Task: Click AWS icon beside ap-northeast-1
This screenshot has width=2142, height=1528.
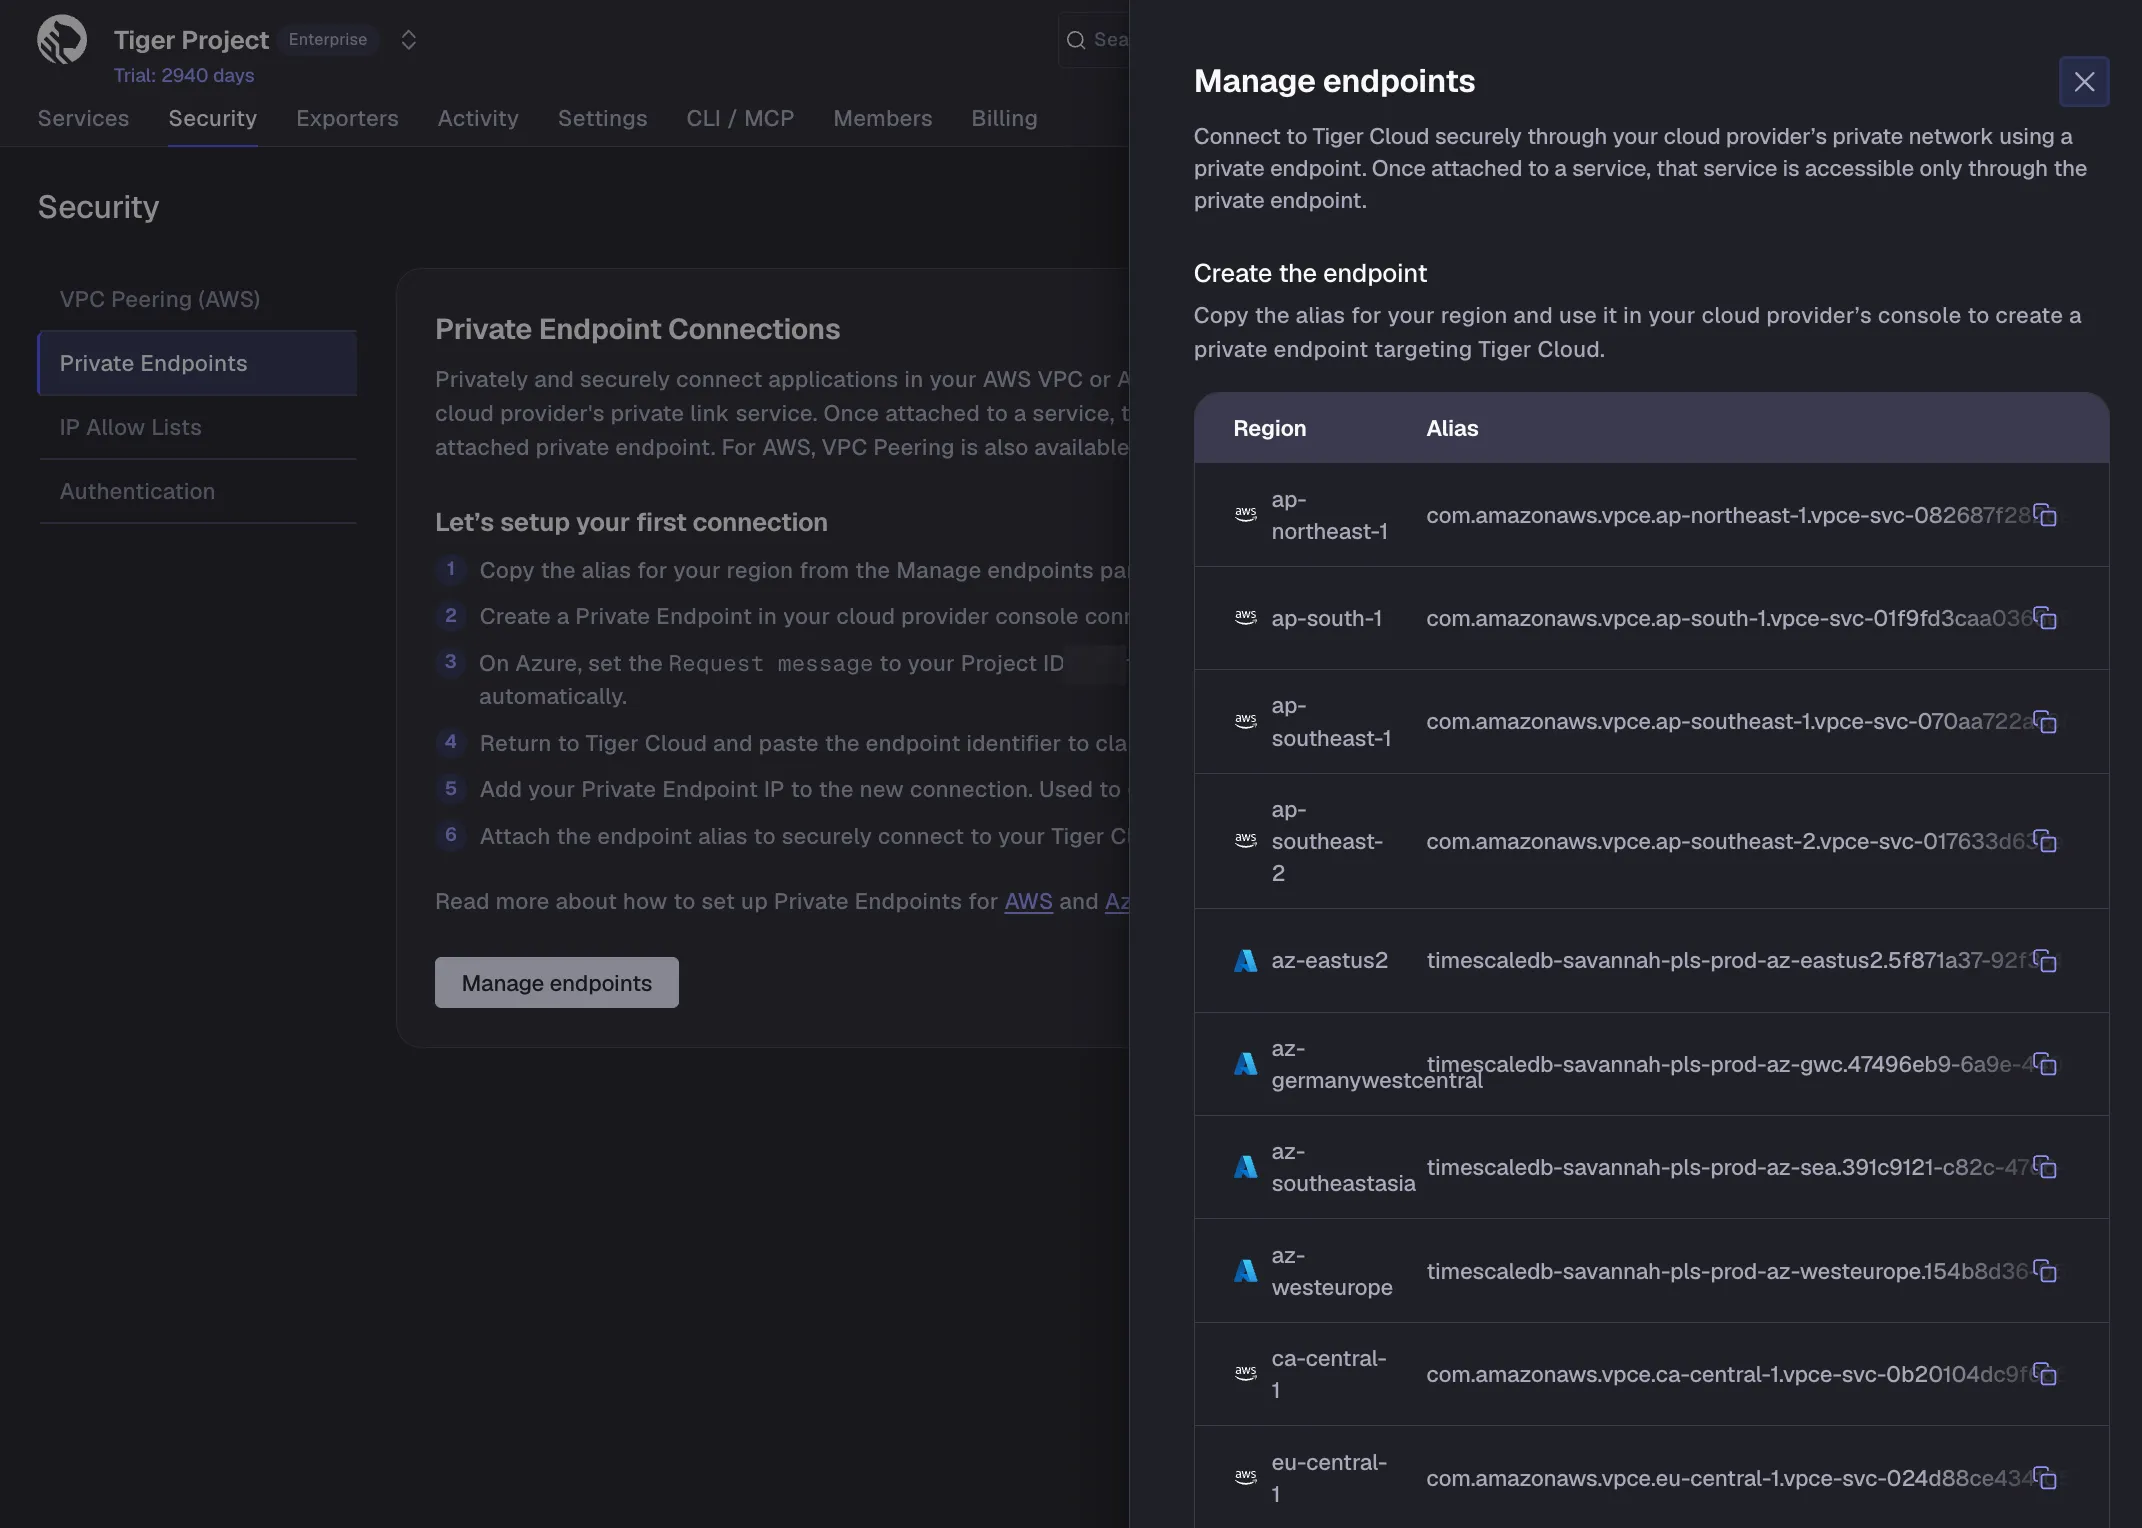Action: pos(1245,514)
